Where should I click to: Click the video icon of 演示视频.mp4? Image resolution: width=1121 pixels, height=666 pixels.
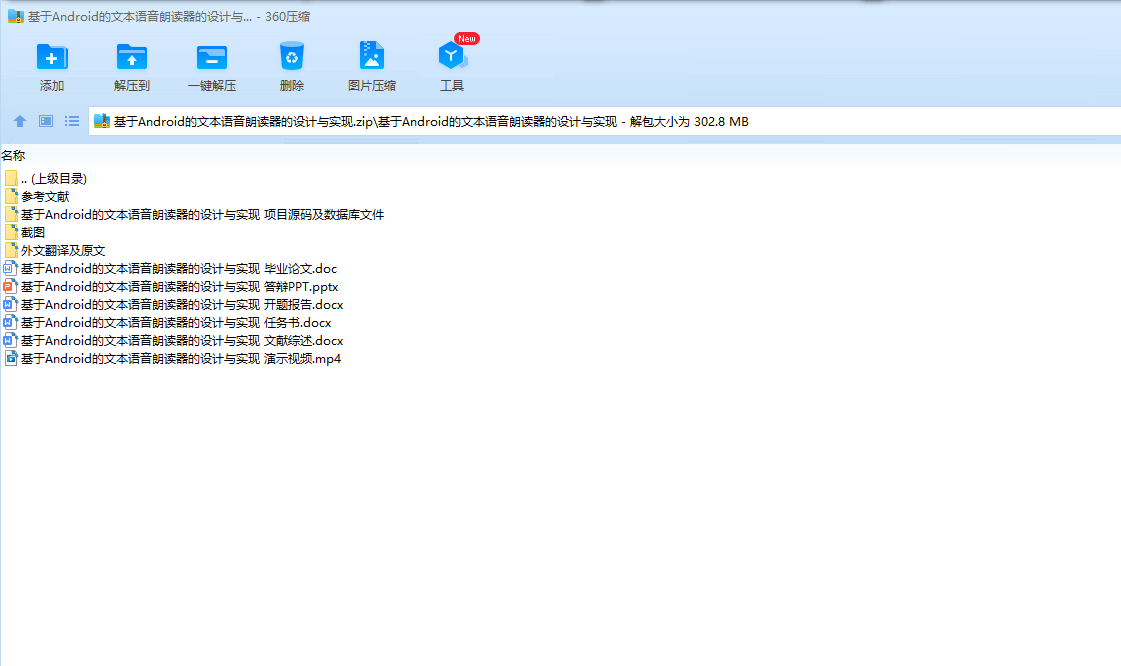[10, 358]
